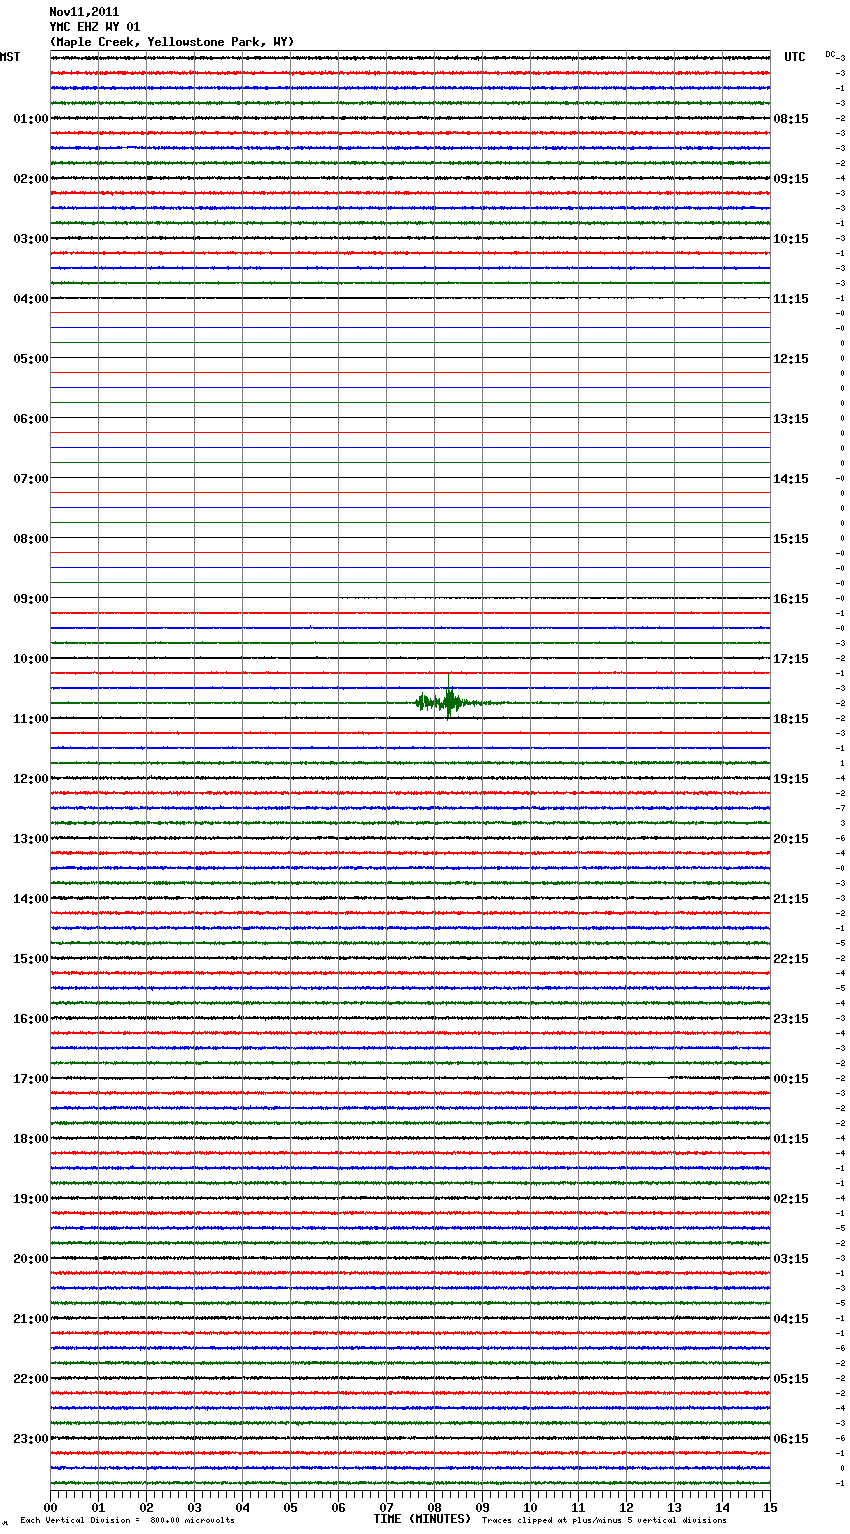Click the 01:15 UTC time label
The image size is (850, 1534).
(x=791, y=1139)
